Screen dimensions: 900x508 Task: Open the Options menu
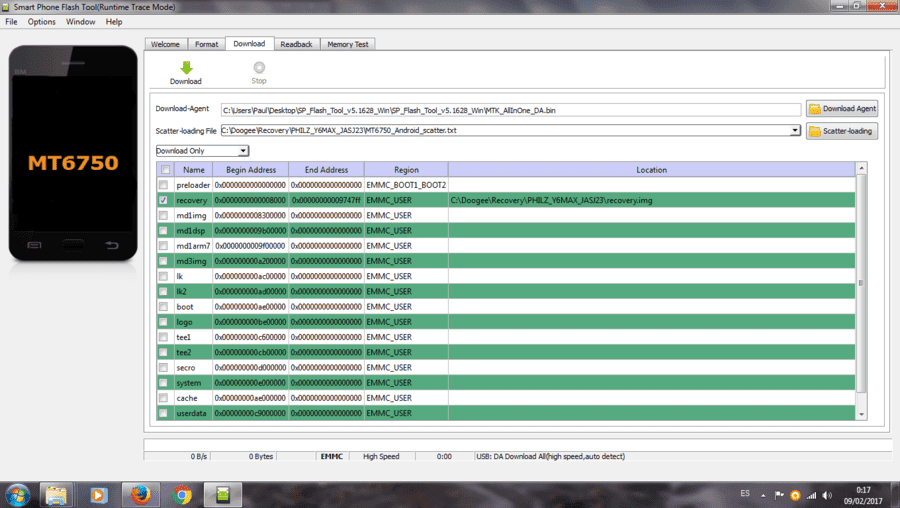click(x=41, y=22)
